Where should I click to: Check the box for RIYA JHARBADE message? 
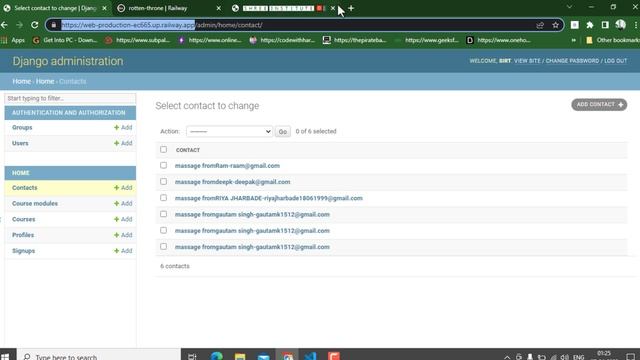[163, 198]
